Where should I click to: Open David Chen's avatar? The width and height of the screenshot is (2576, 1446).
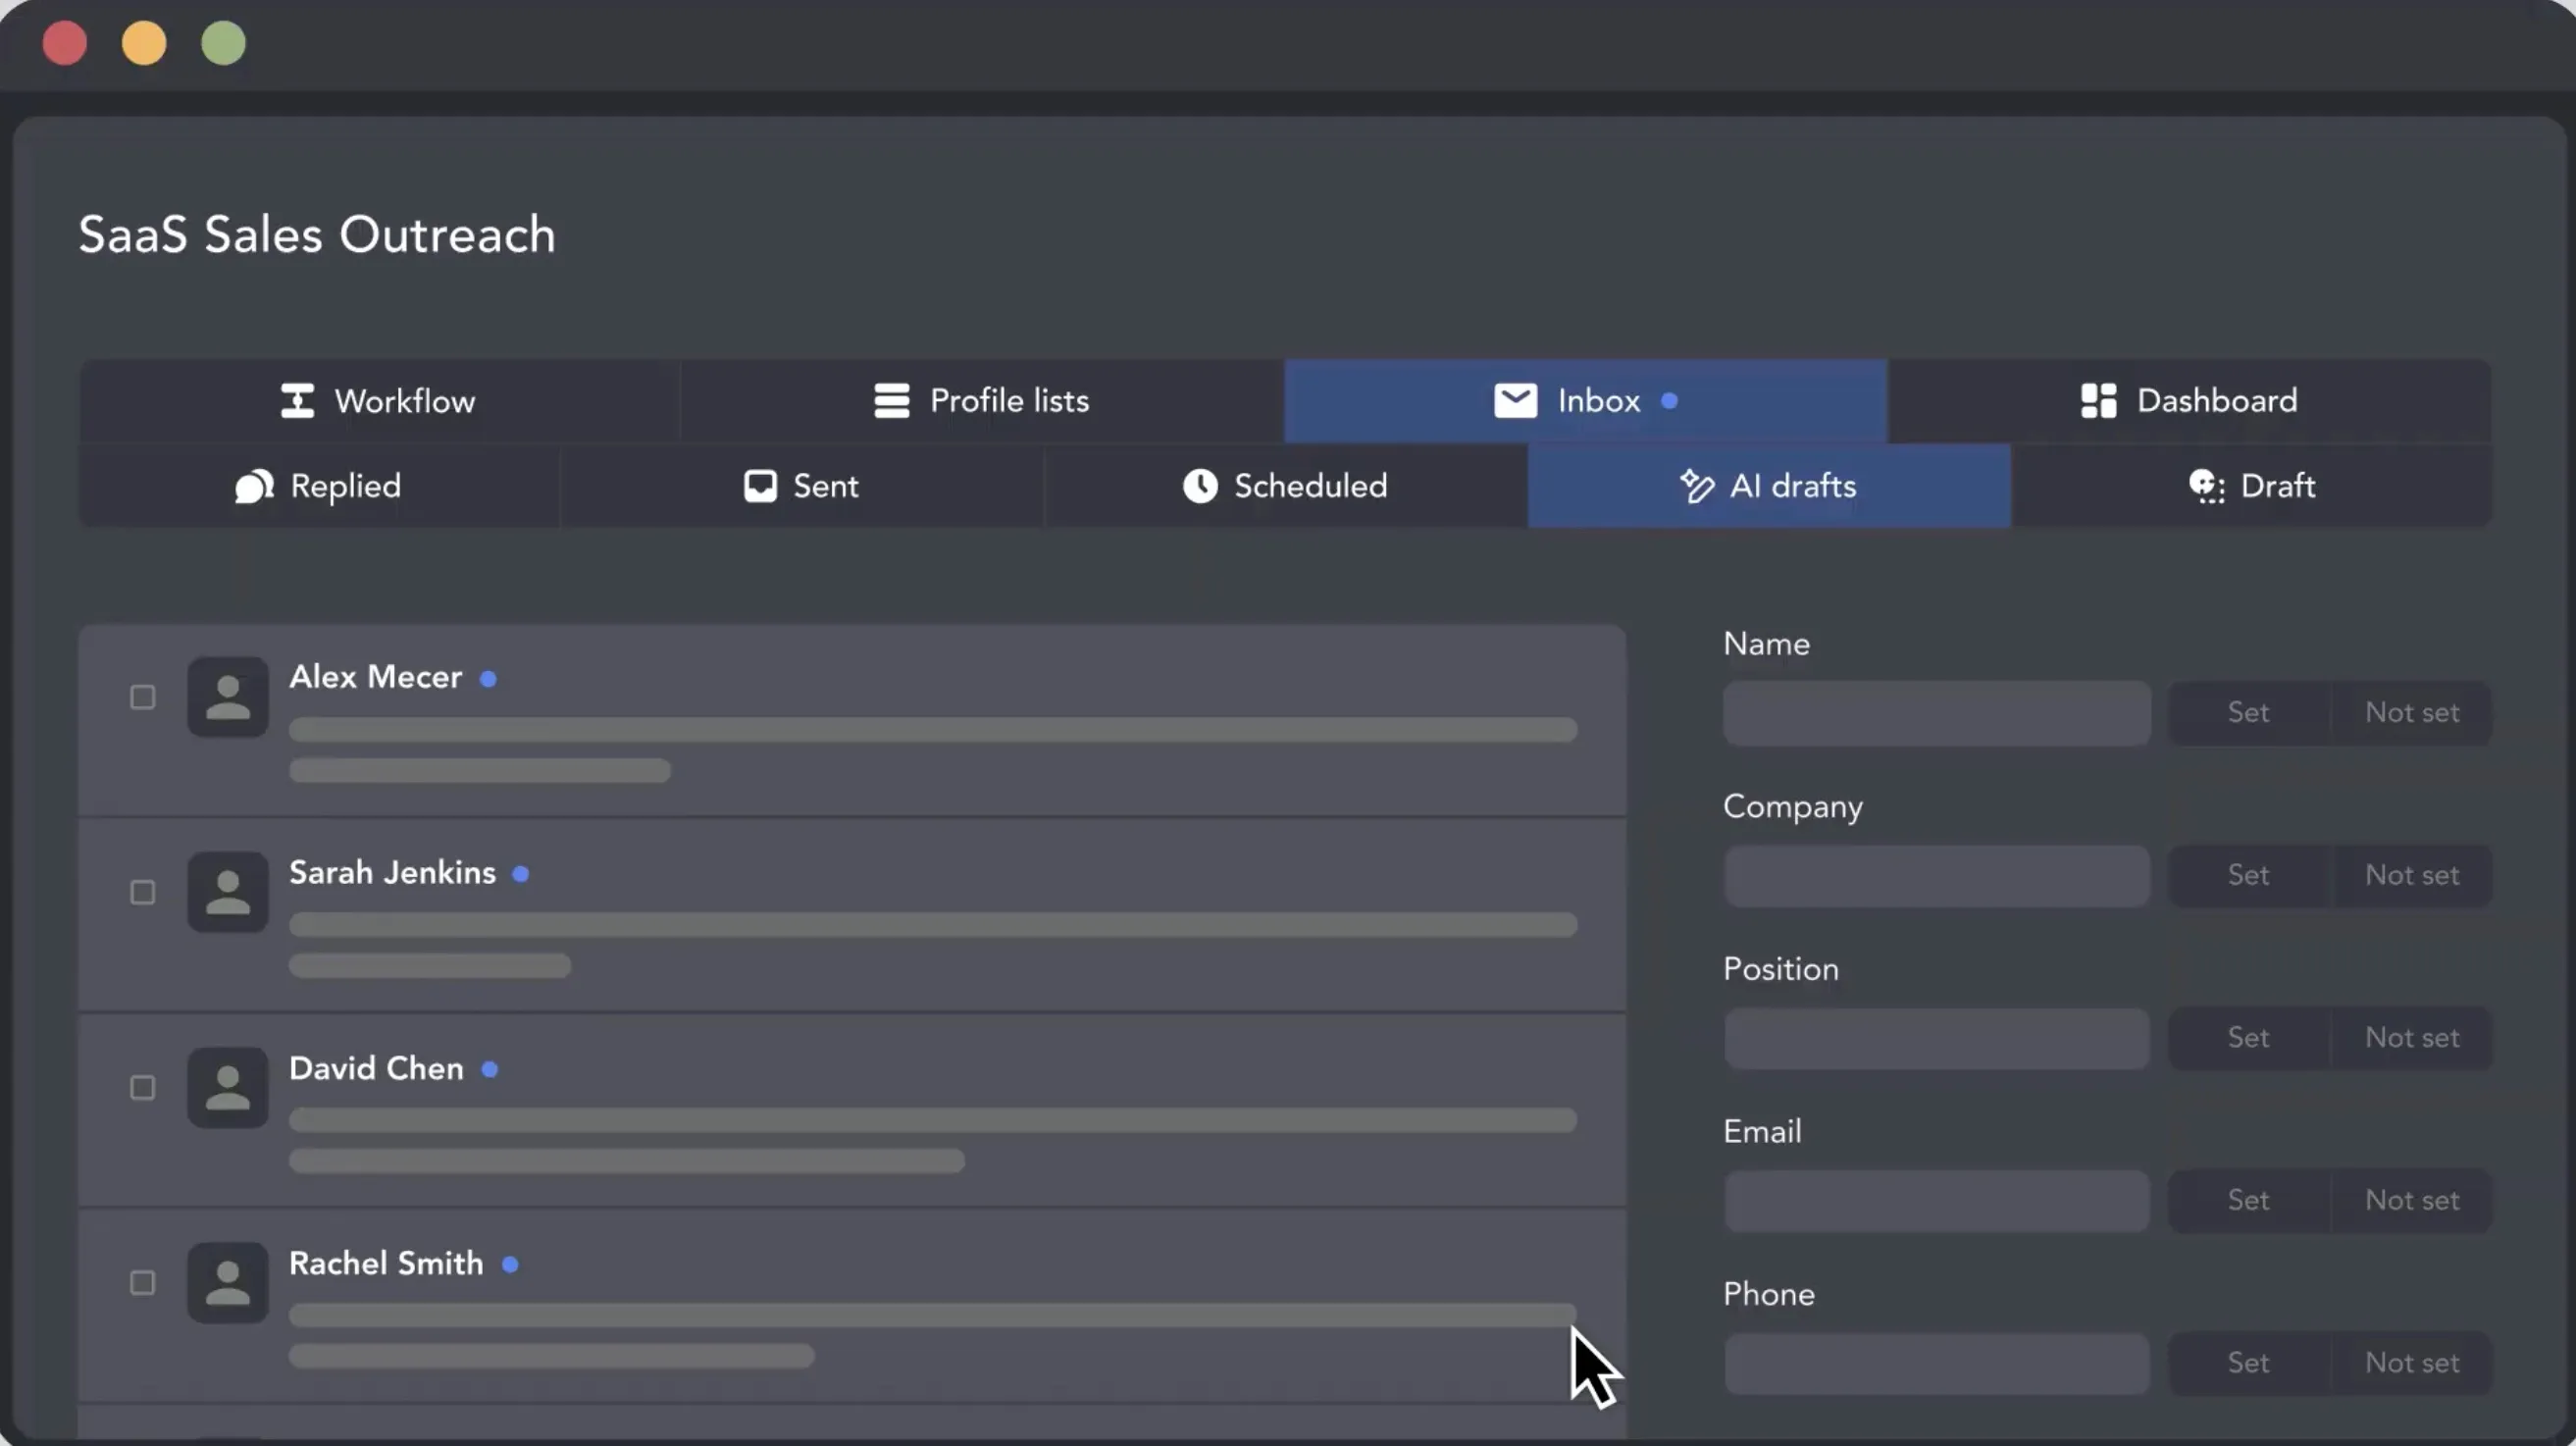228,1088
